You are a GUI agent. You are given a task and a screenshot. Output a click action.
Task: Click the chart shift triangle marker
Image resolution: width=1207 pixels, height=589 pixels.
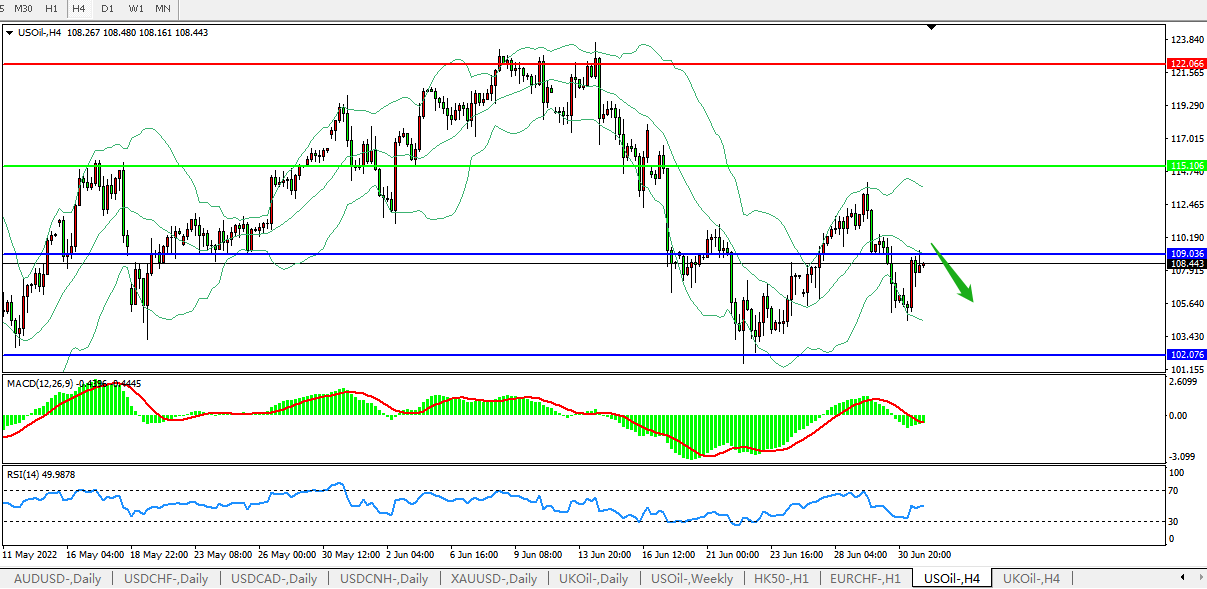tap(932, 28)
